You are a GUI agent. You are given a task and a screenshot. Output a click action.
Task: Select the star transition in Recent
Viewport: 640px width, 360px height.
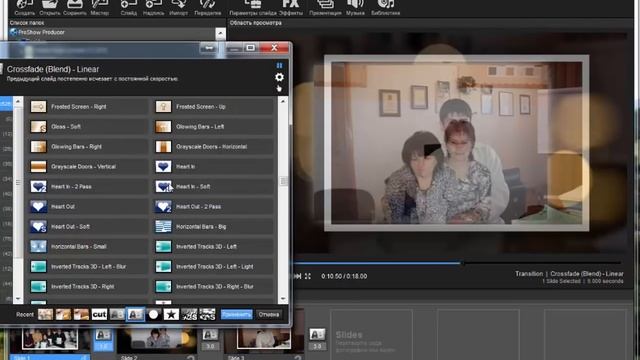(171, 314)
